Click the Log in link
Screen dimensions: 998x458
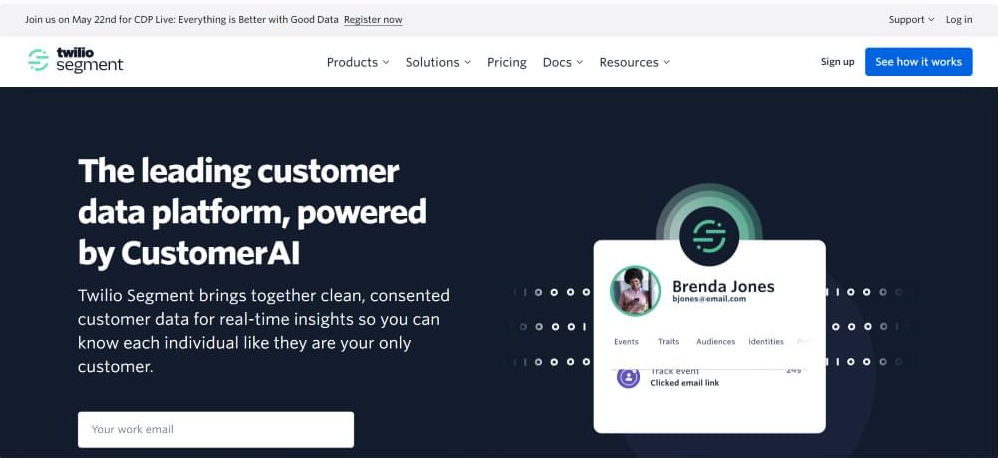click(x=958, y=19)
